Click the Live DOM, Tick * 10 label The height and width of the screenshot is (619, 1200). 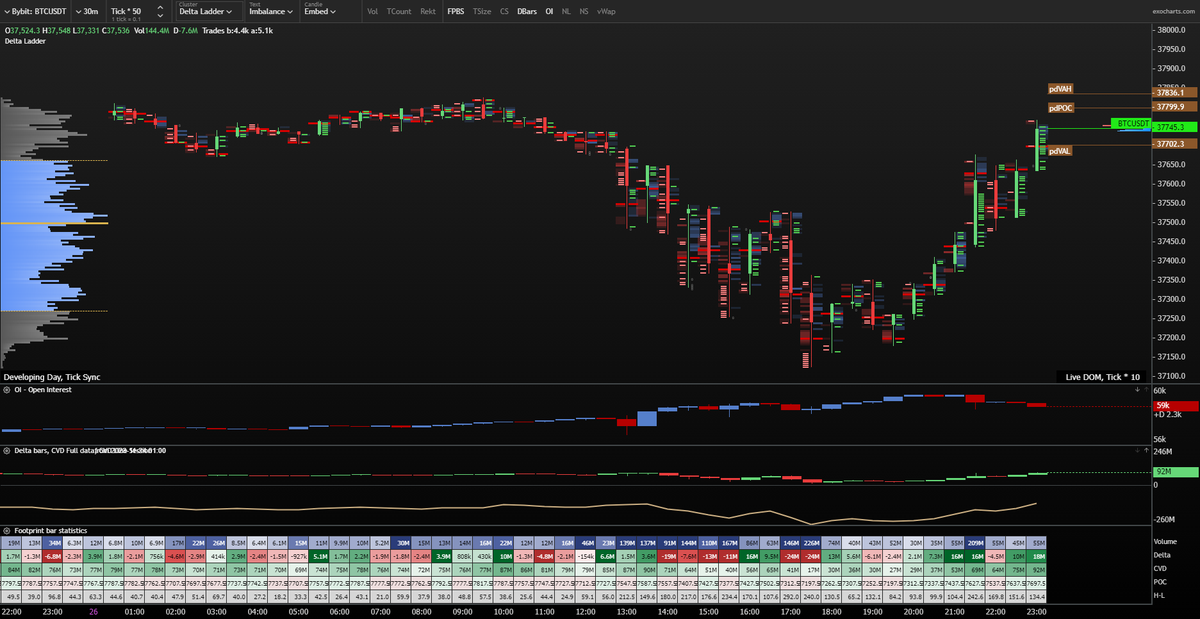(1101, 376)
